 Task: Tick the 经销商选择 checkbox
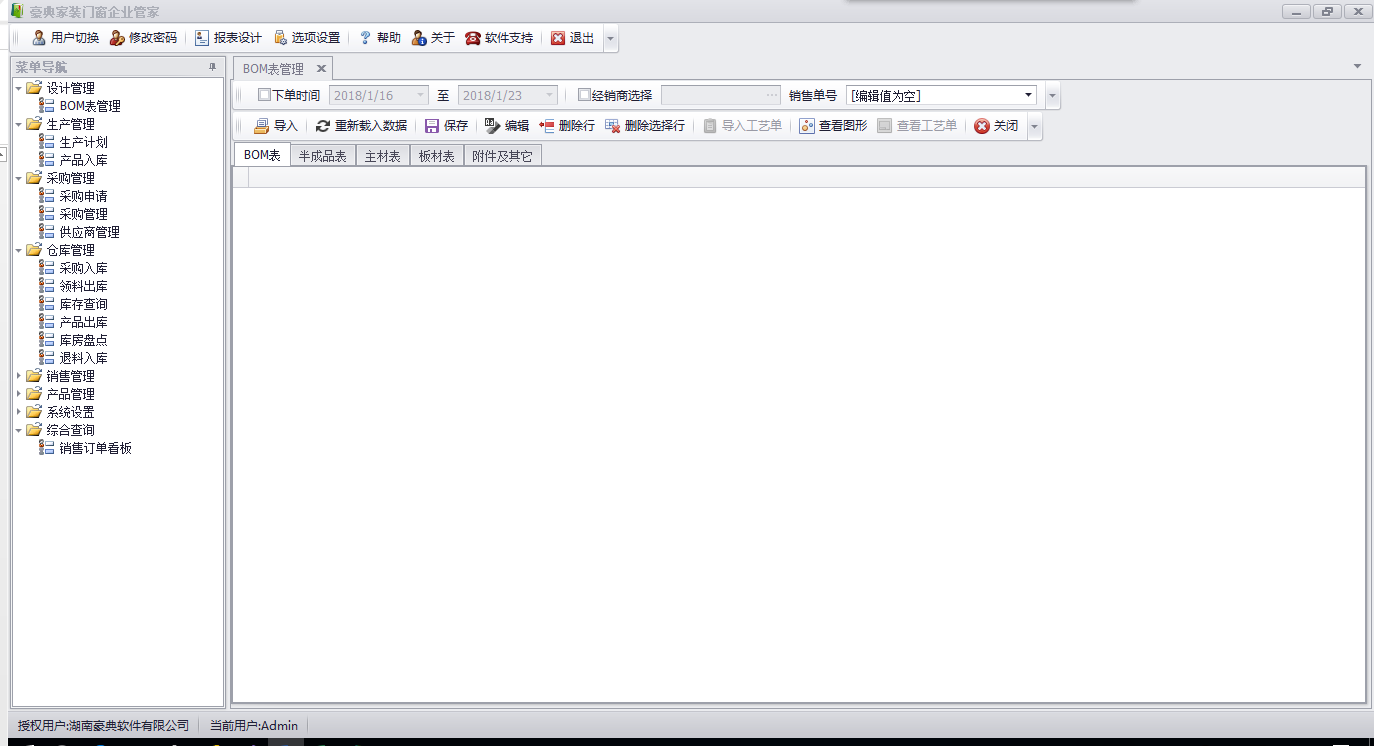584,96
